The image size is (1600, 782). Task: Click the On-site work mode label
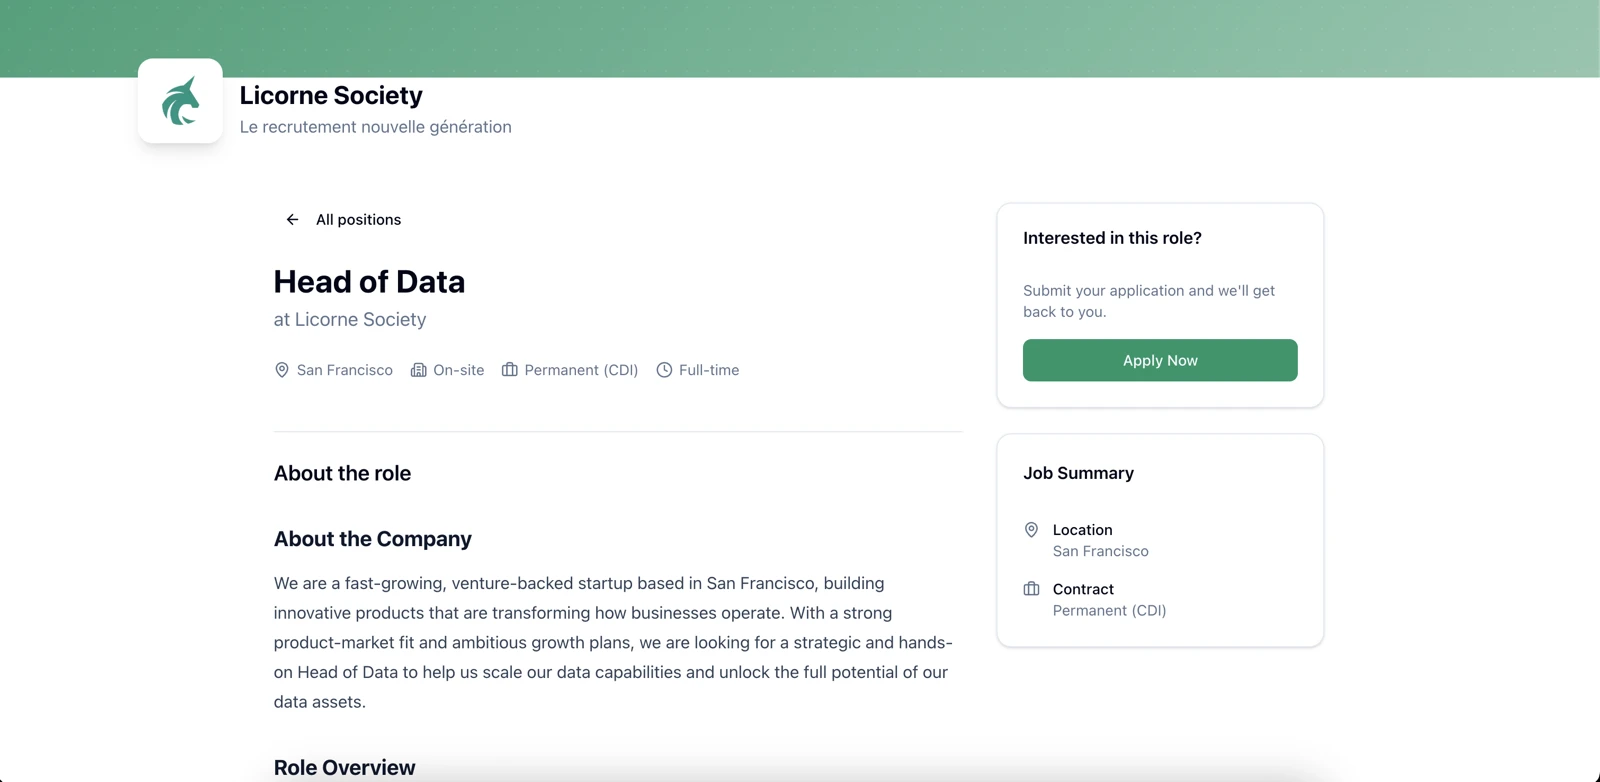coord(459,370)
